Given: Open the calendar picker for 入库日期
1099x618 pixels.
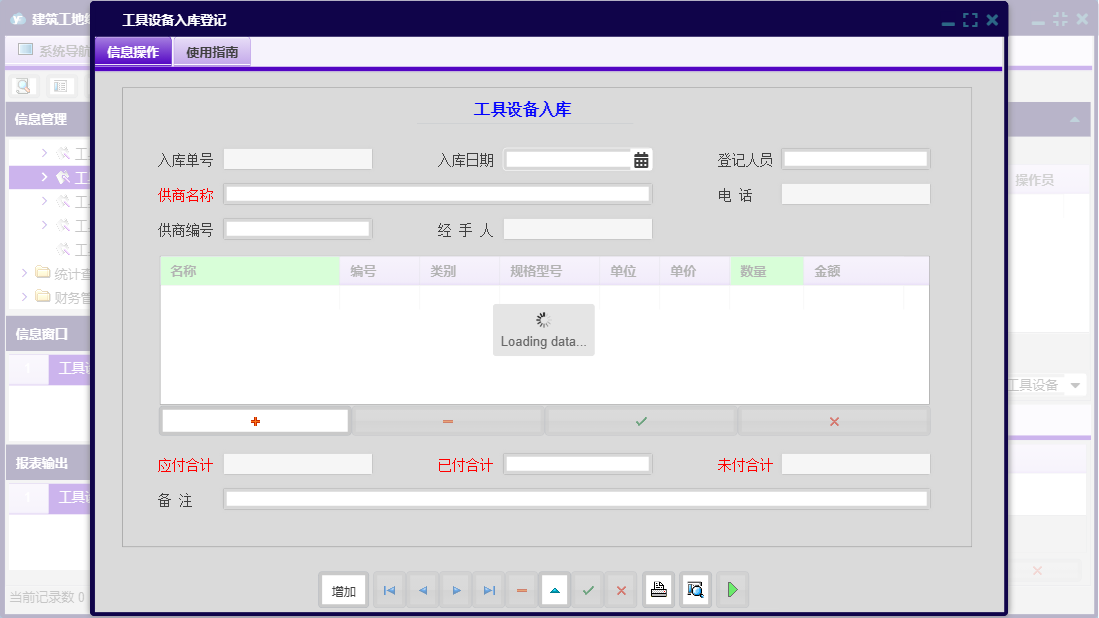Looking at the screenshot, I should [640, 159].
